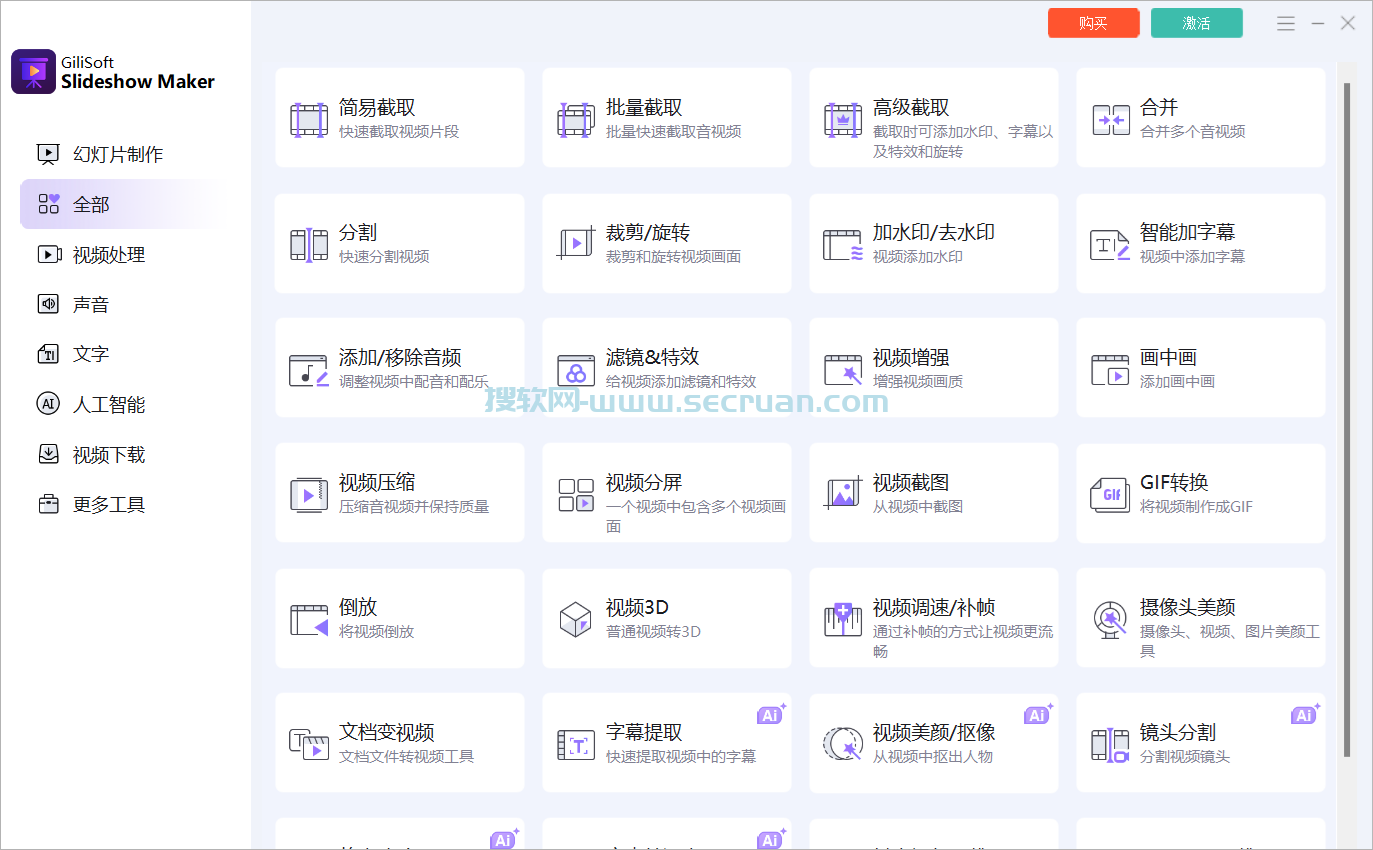
Task: Click the 高级截取 crown icon
Action: click(842, 120)
